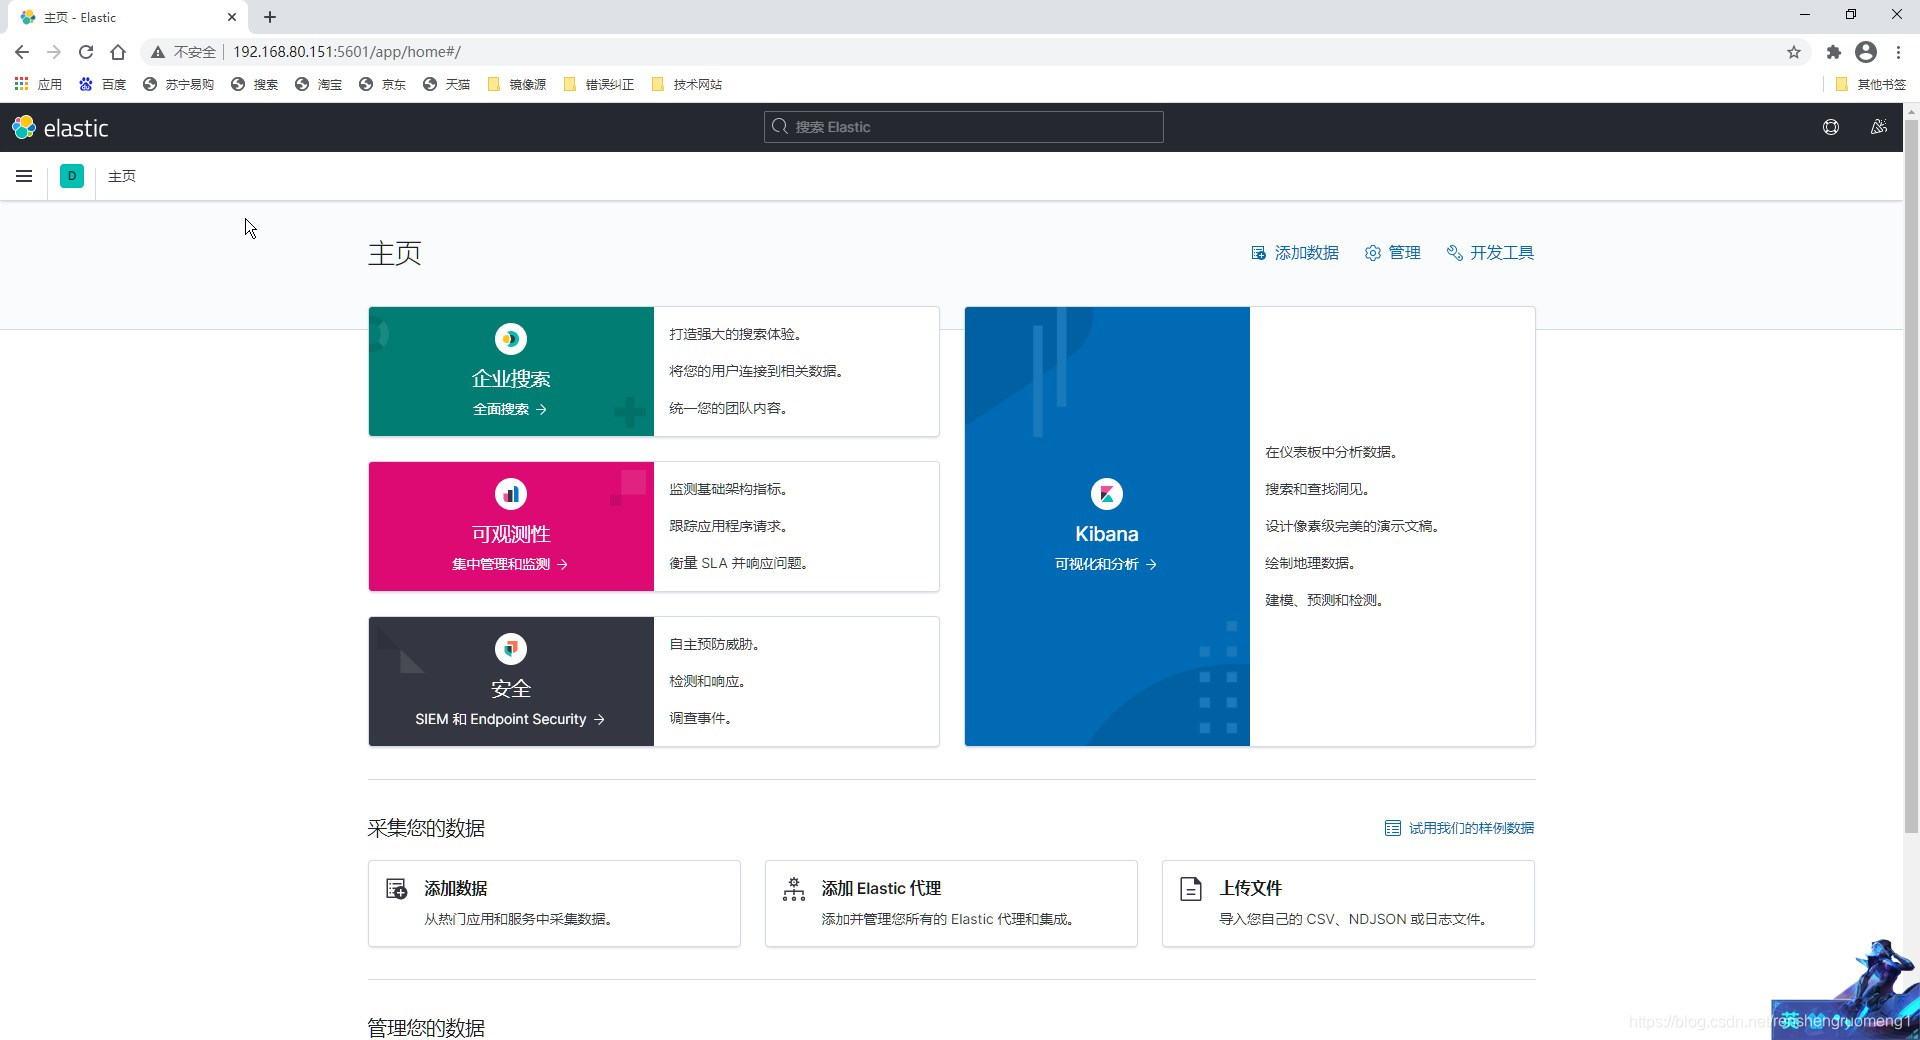Click the 监测基础架构指标。 text
1920x1040 pixels.
coord(729,489)
